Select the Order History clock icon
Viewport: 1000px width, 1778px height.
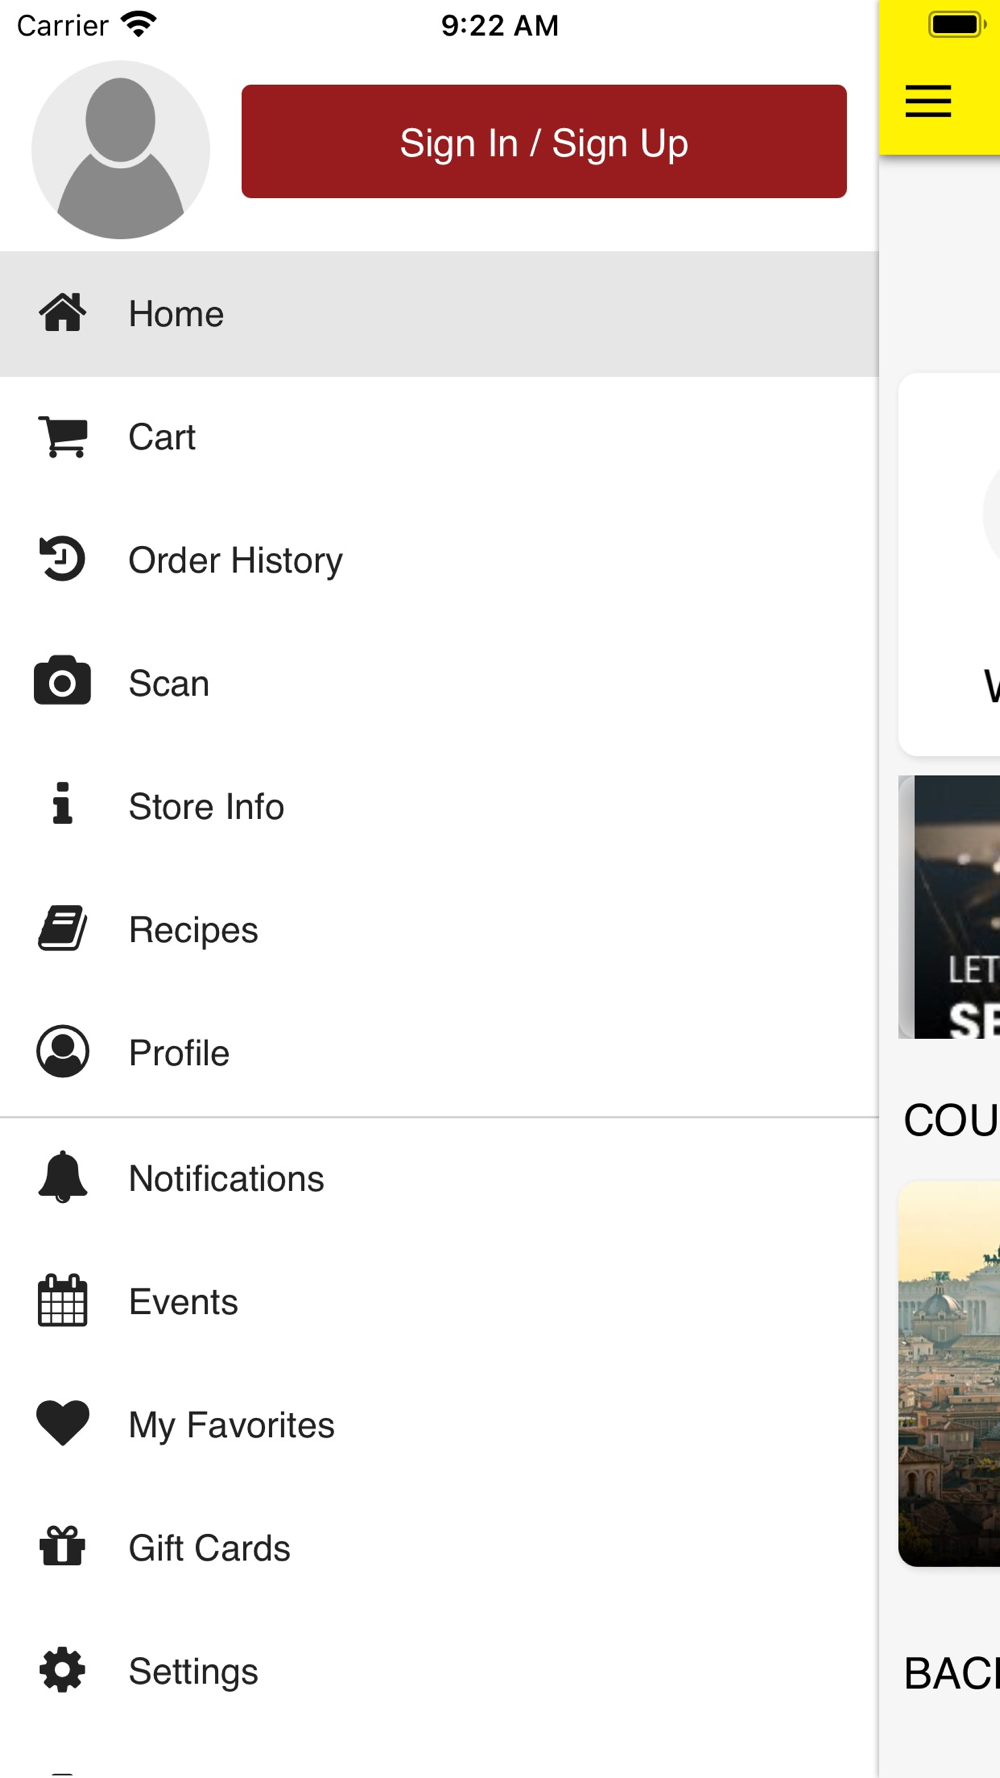coord(62,559)
